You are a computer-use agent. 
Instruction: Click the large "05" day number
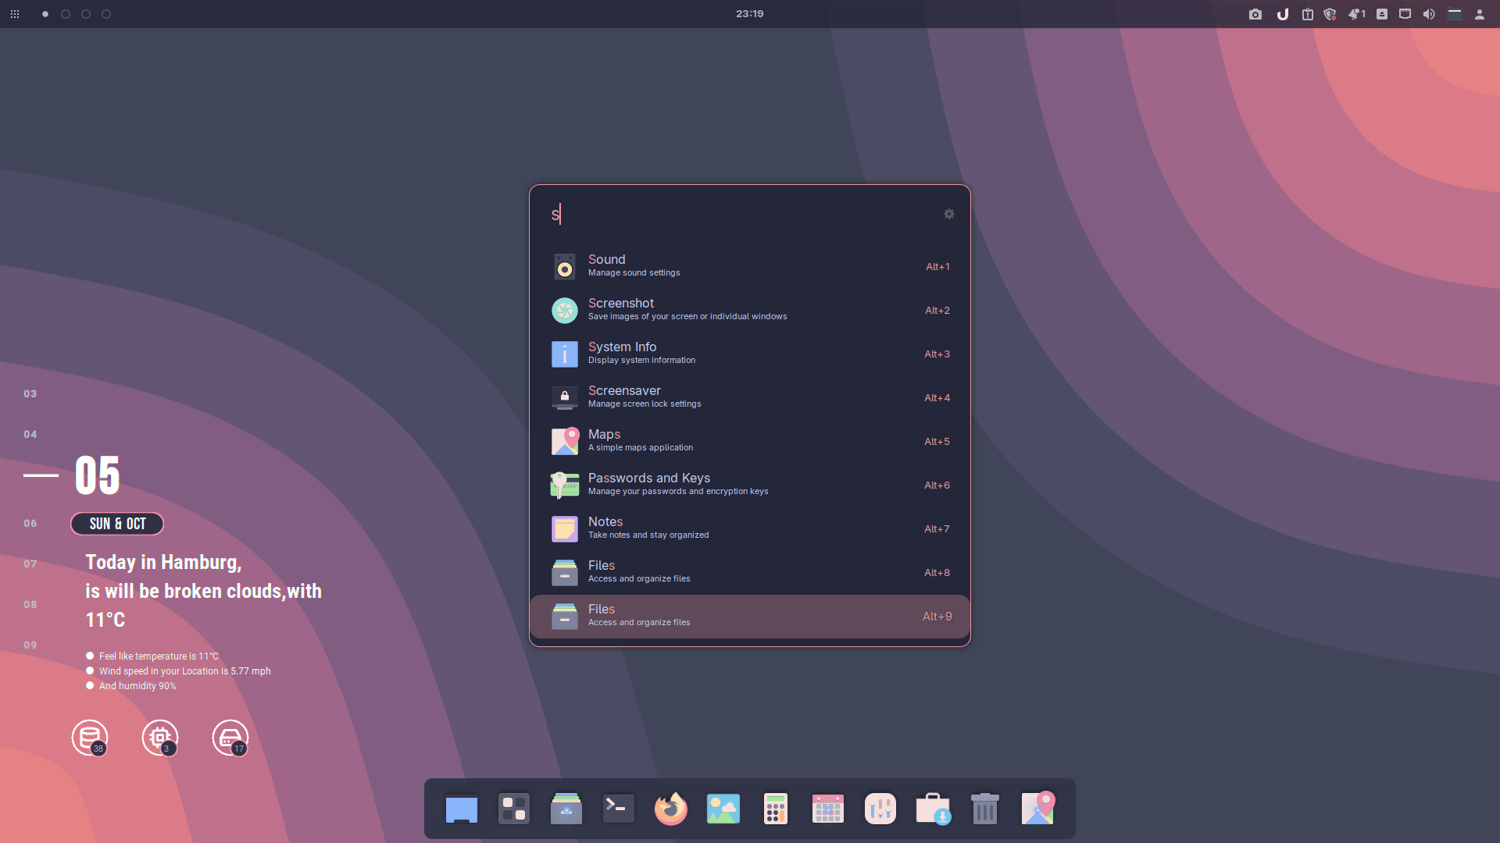pyautogui.click(x=97, y=476)
